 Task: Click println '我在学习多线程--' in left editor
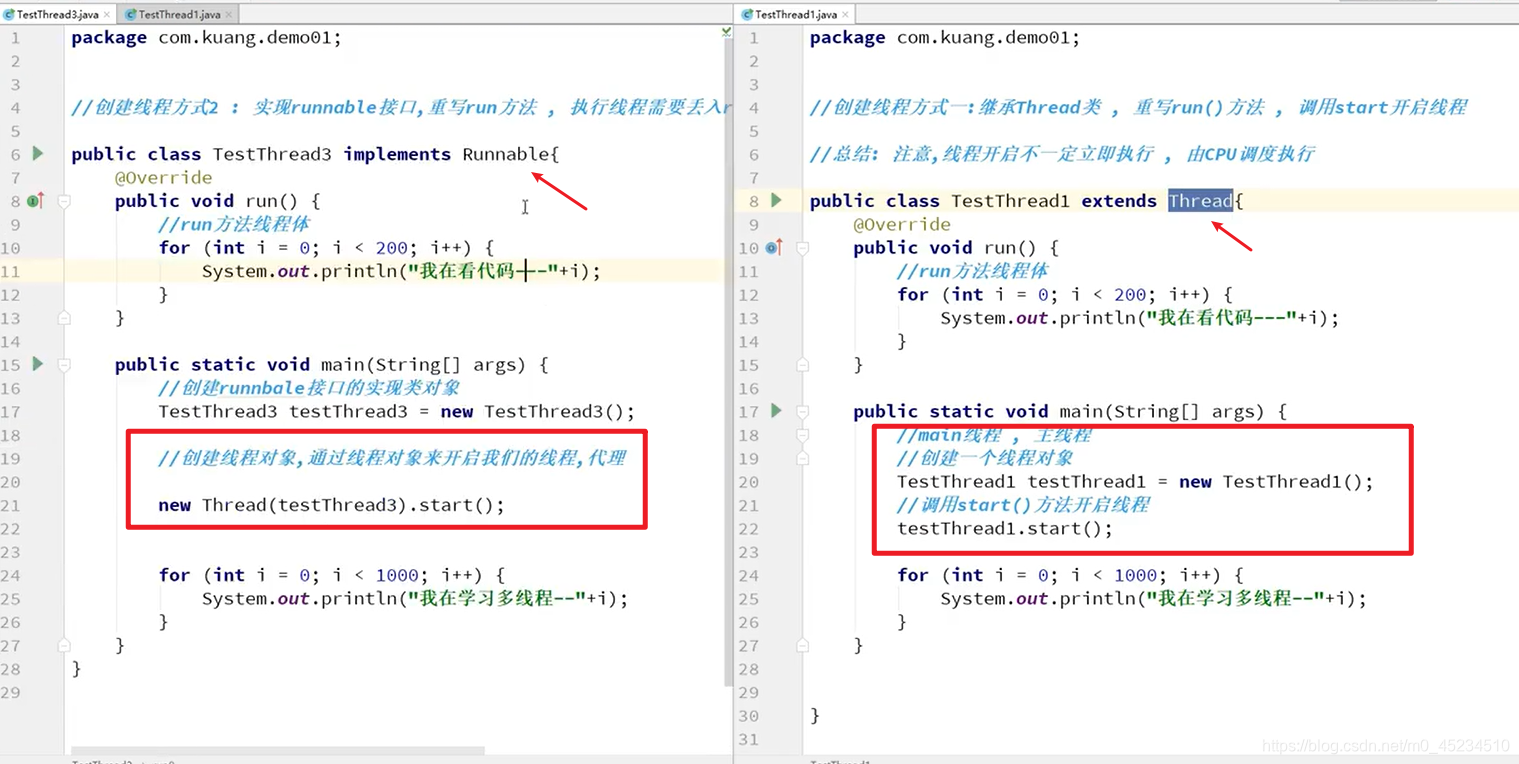click(x=415, y=598)
